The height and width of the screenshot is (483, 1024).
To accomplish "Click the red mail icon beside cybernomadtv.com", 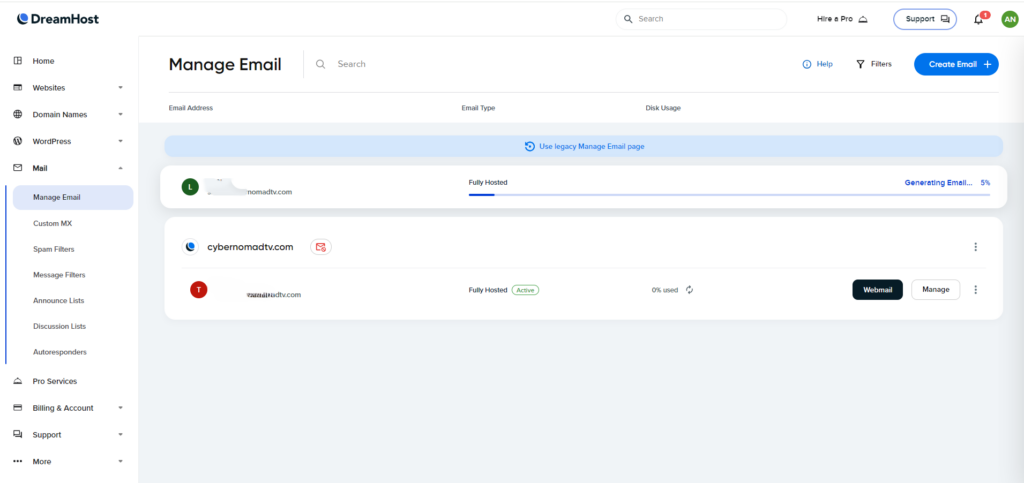I will pos(320,247).
